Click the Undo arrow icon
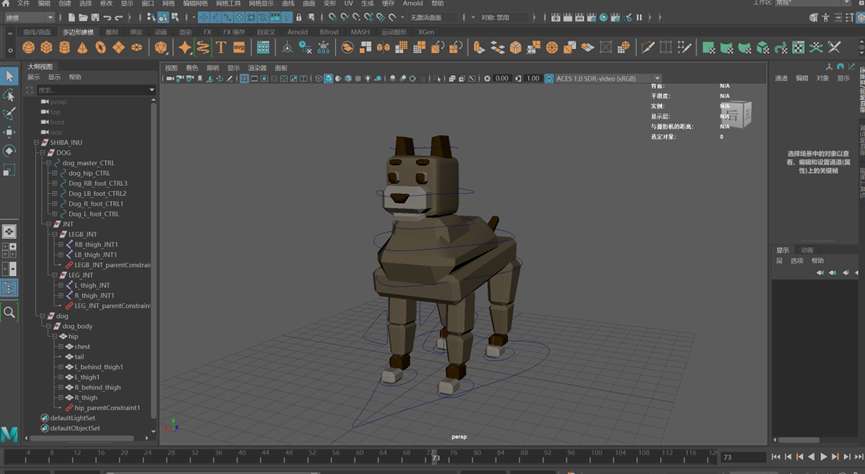 pos(107,18)
